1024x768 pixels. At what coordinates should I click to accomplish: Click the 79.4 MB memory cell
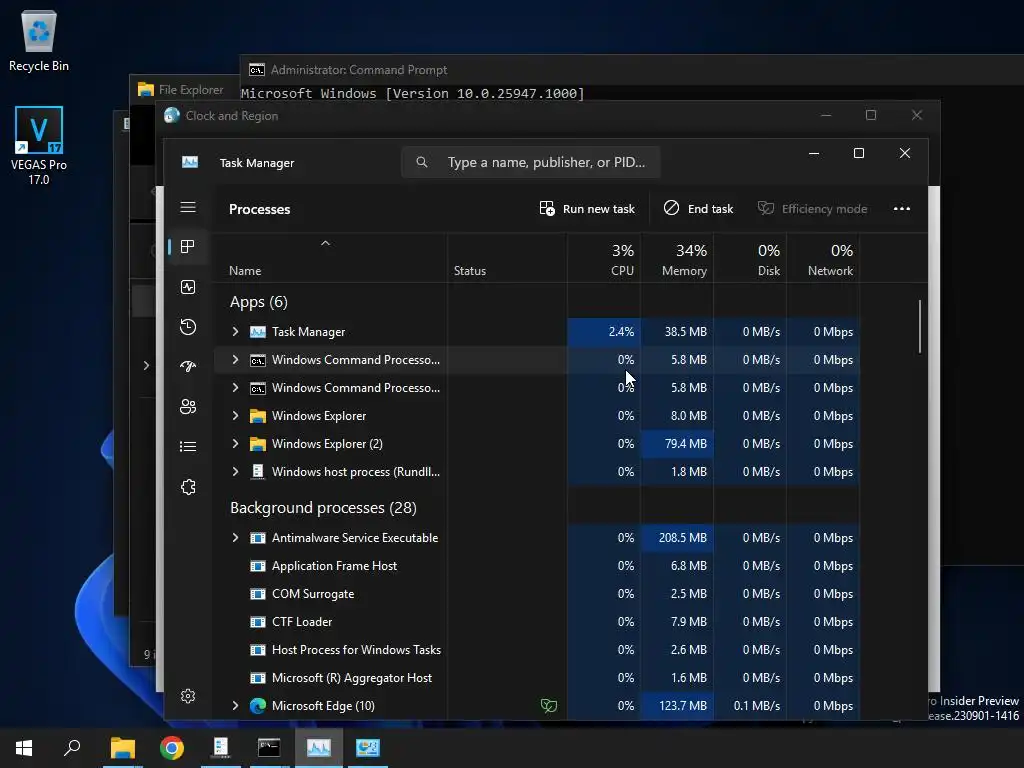click(677, 444)
